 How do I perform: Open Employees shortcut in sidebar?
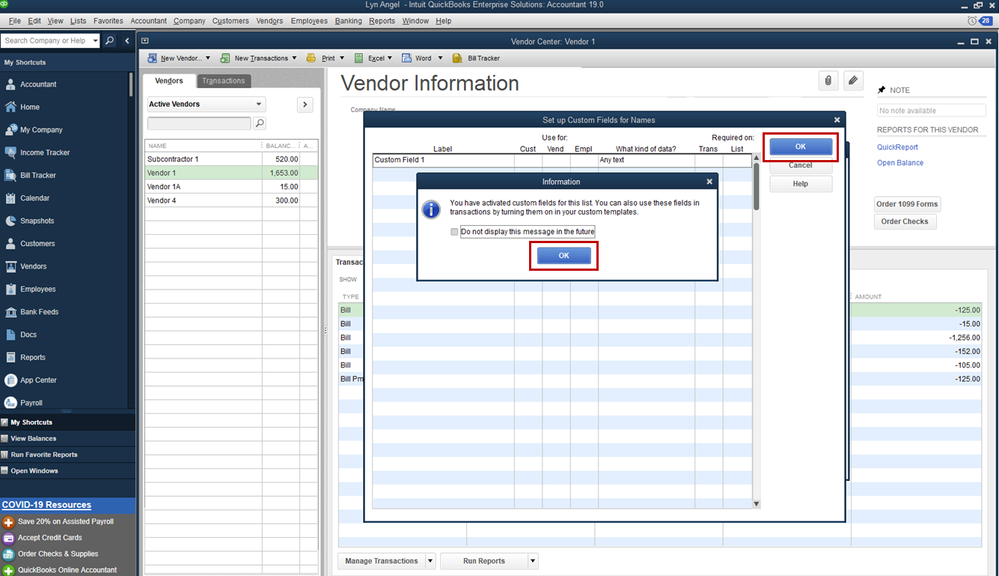point(38,289)
